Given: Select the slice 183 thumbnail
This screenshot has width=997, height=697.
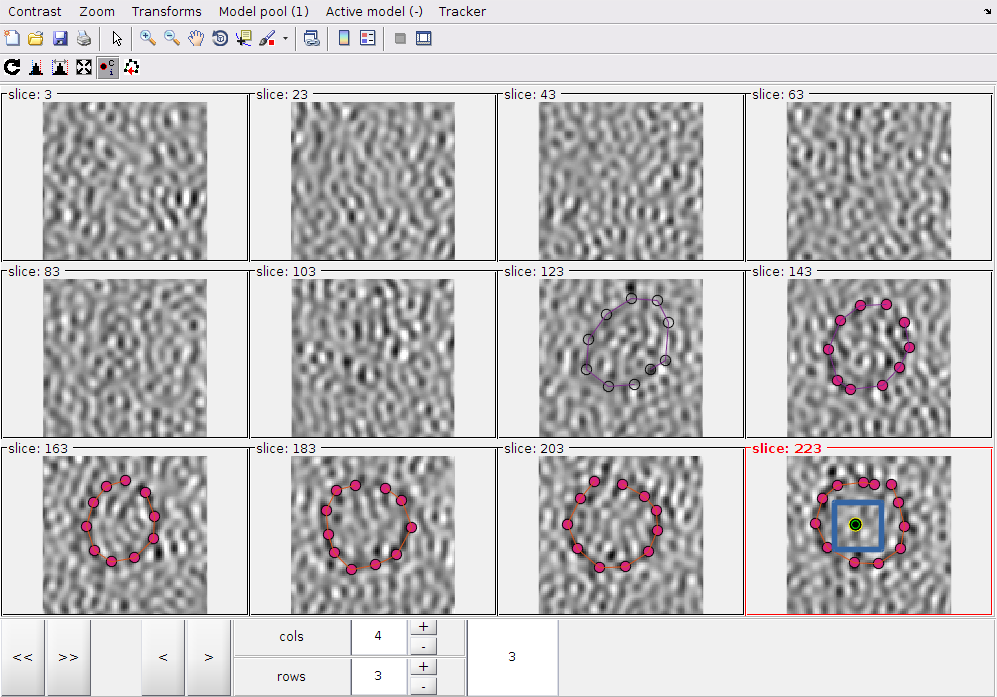Looking at the screenshot, I should click(373, 535).
